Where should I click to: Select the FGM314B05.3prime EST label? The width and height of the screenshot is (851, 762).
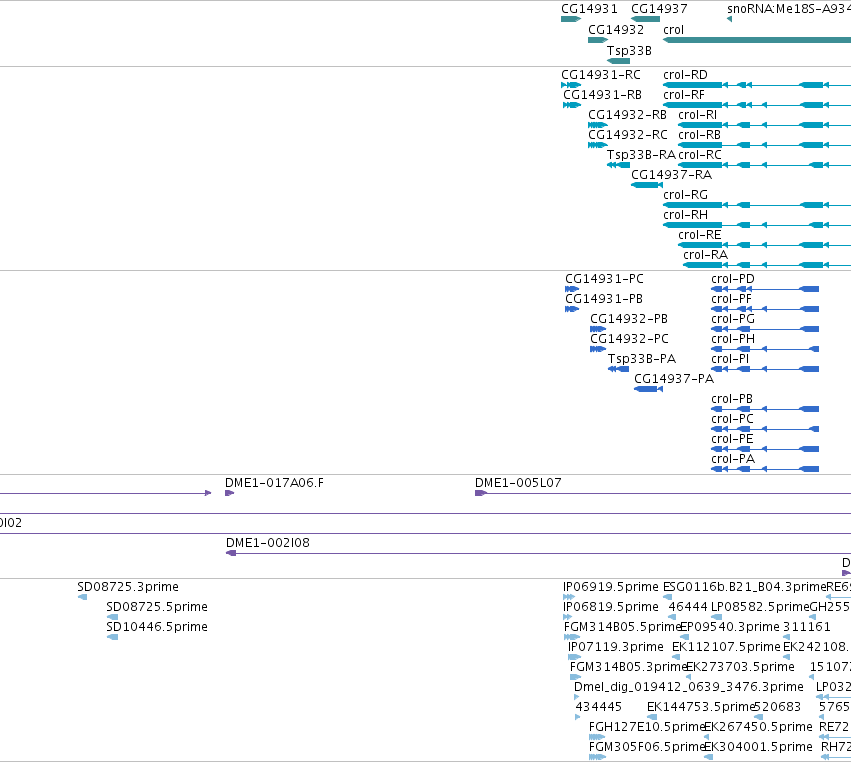[x=628, y=667]
